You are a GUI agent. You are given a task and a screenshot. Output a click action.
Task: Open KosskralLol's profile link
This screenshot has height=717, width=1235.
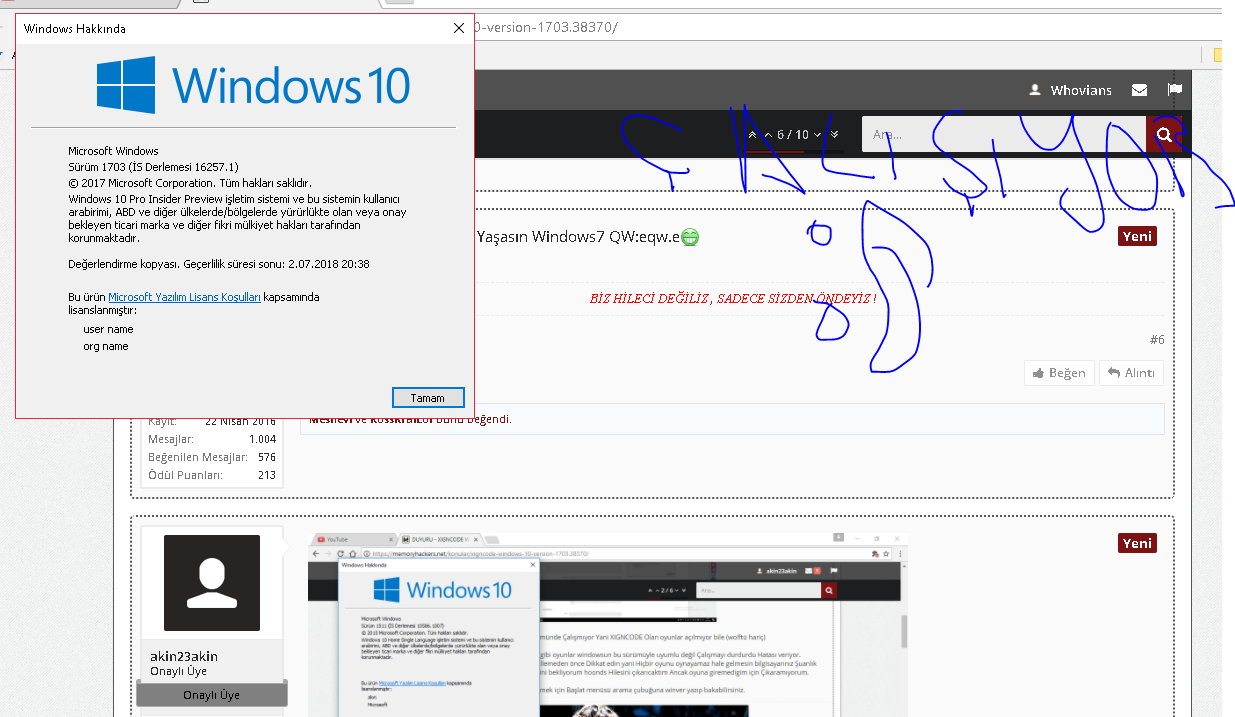click(x=403, y=419)
